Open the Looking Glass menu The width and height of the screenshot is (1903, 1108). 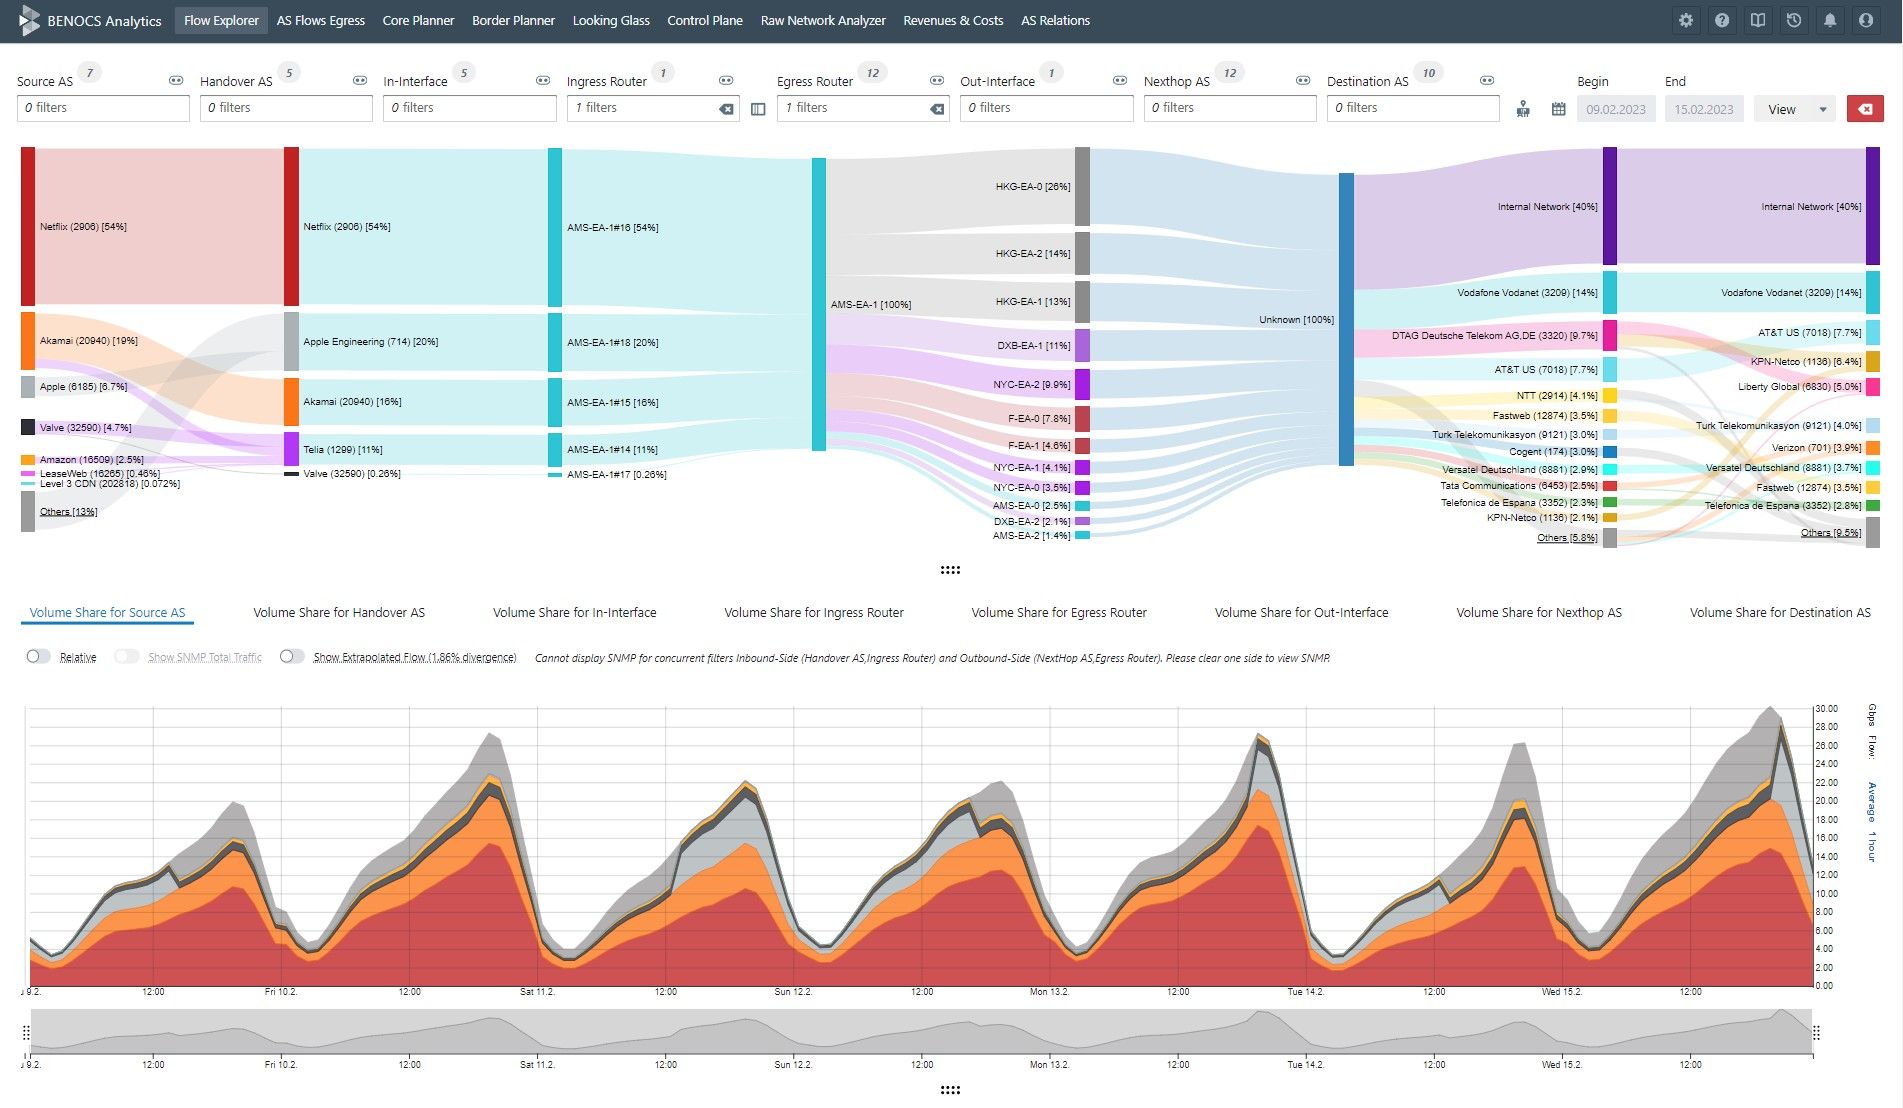point(611,20)
